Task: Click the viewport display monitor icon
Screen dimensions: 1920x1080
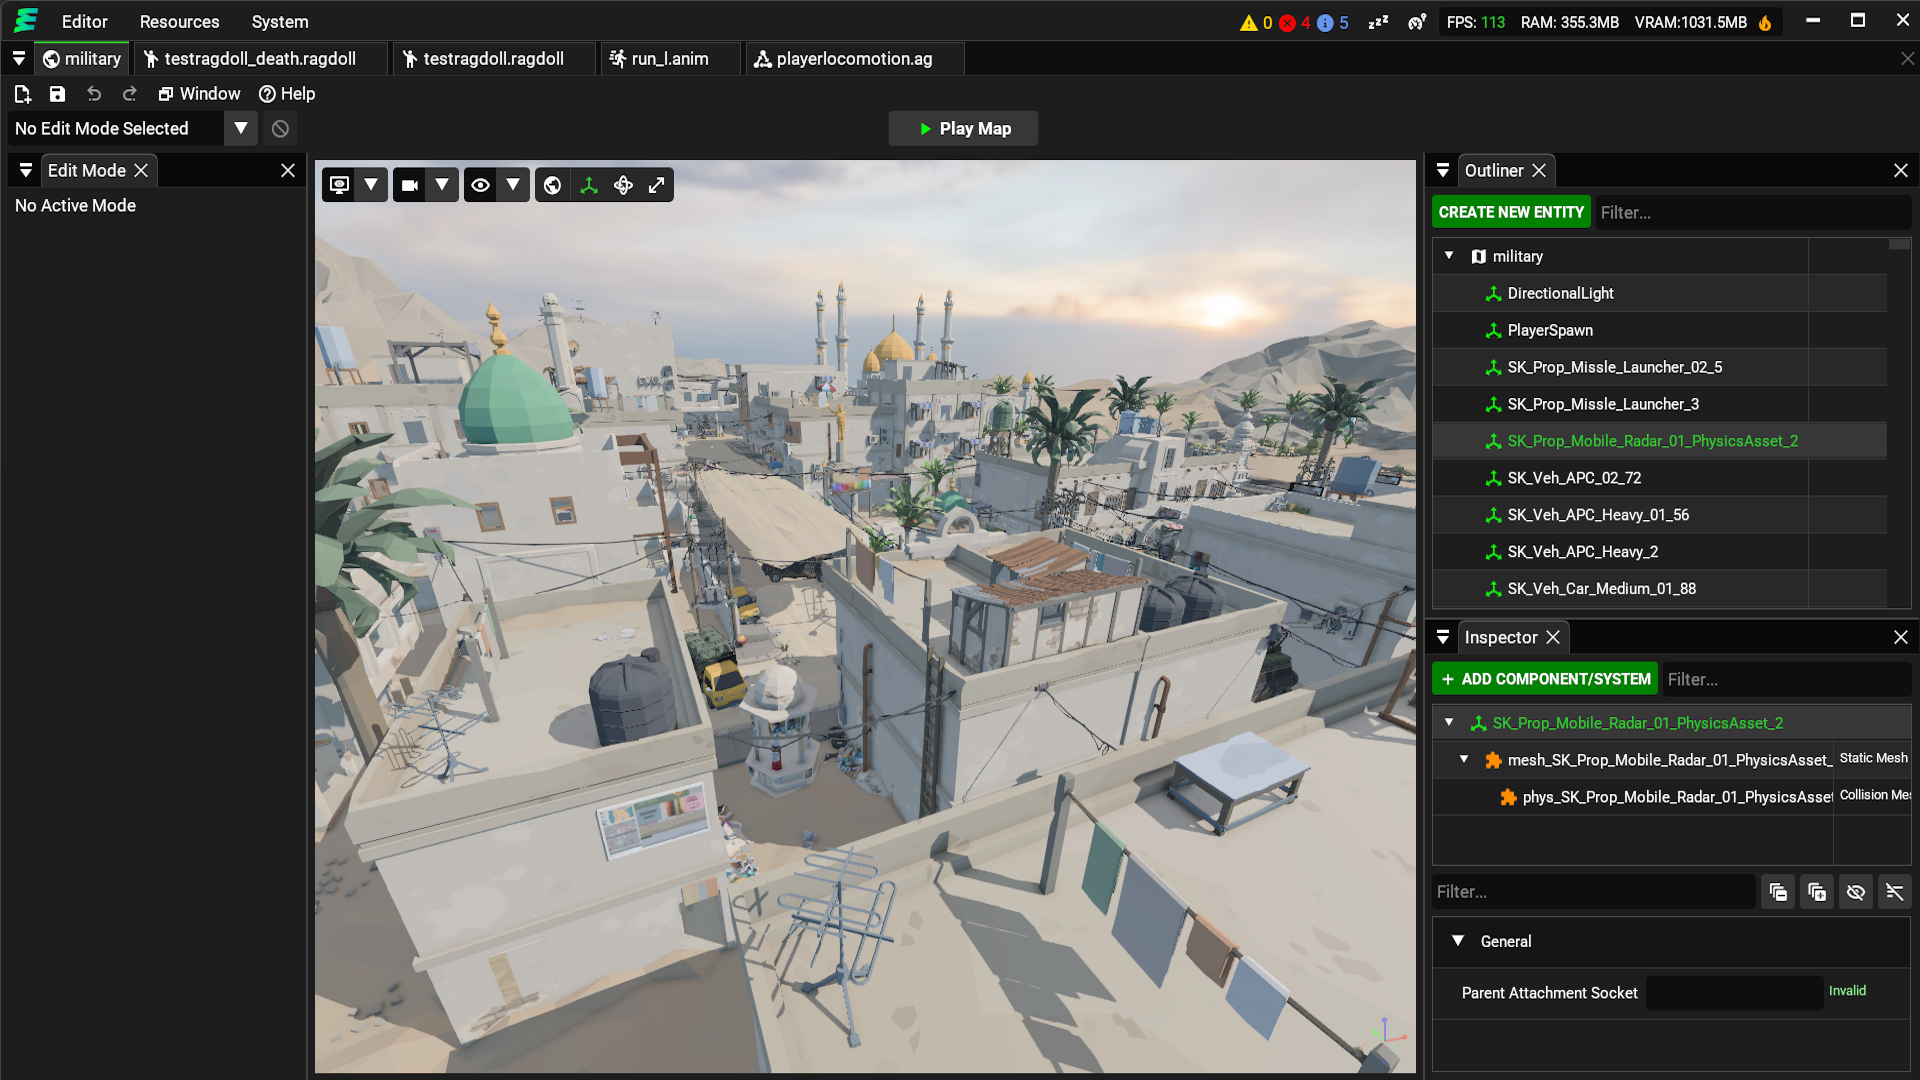Action: (340, 185)
